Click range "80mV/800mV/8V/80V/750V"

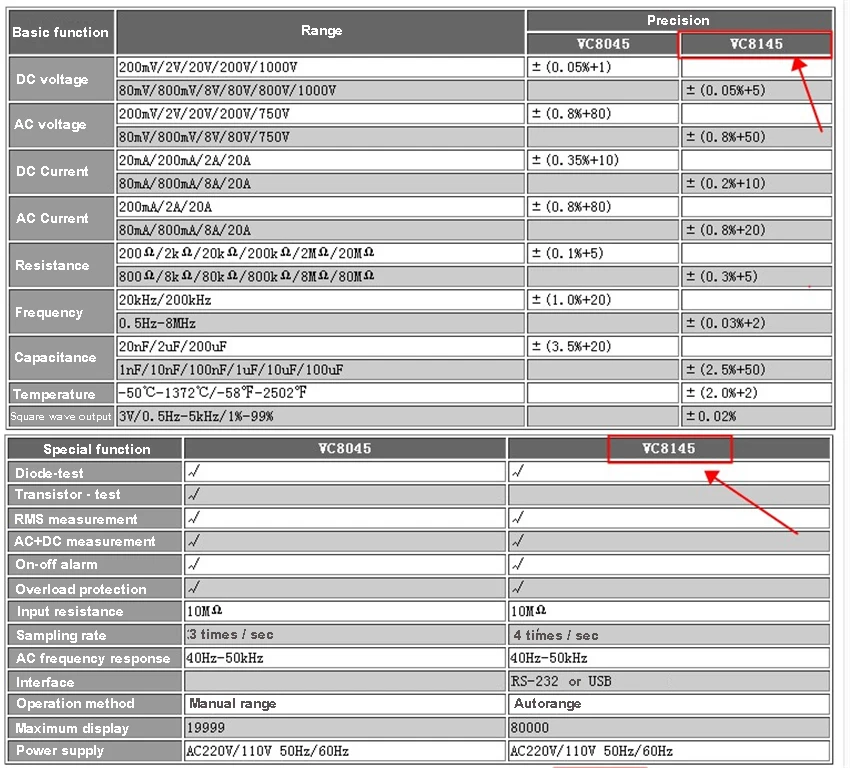(321, 137)
